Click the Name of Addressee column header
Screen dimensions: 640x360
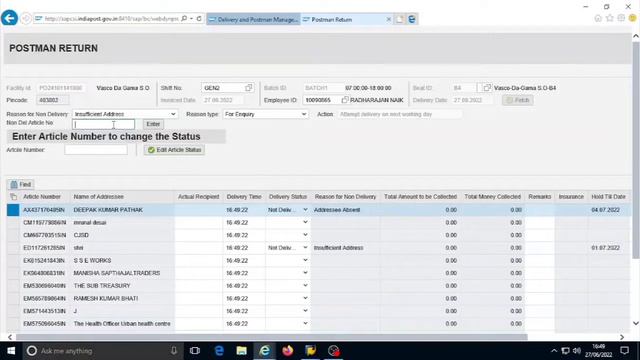coord(98,197)
